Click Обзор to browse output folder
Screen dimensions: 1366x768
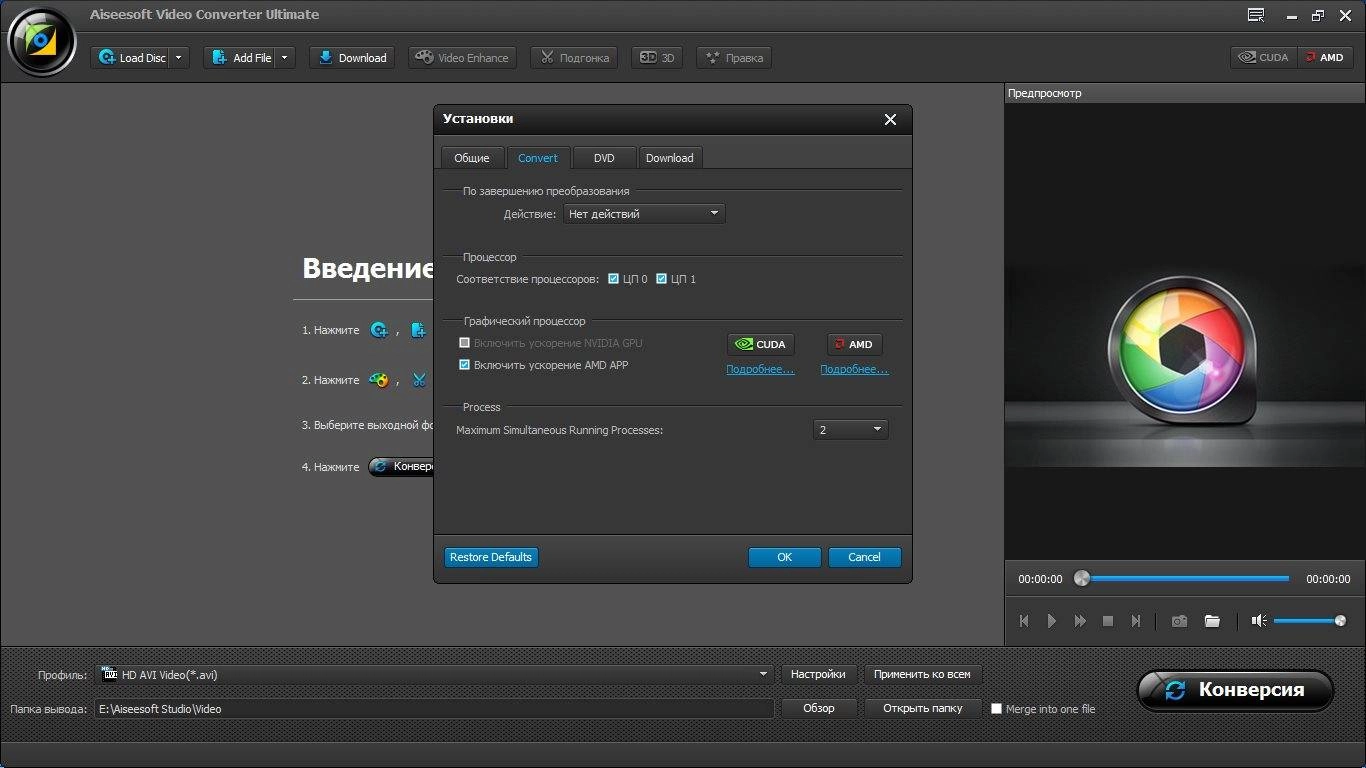818,708
